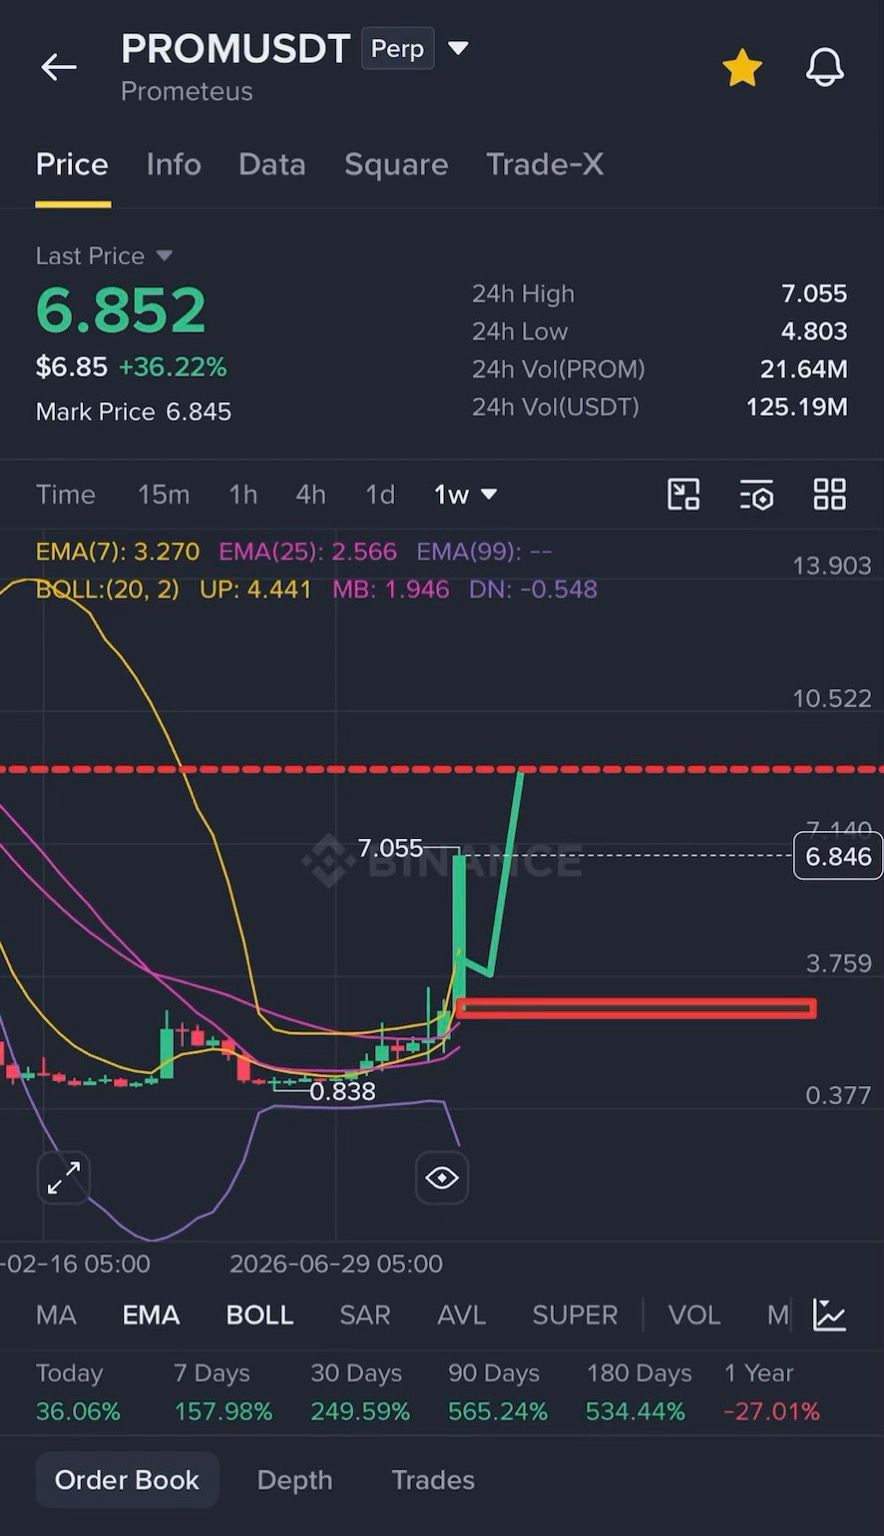Select the Perp contract badge
The image size is (884, 1536).
pyautogui.click(x=397, y=48)
